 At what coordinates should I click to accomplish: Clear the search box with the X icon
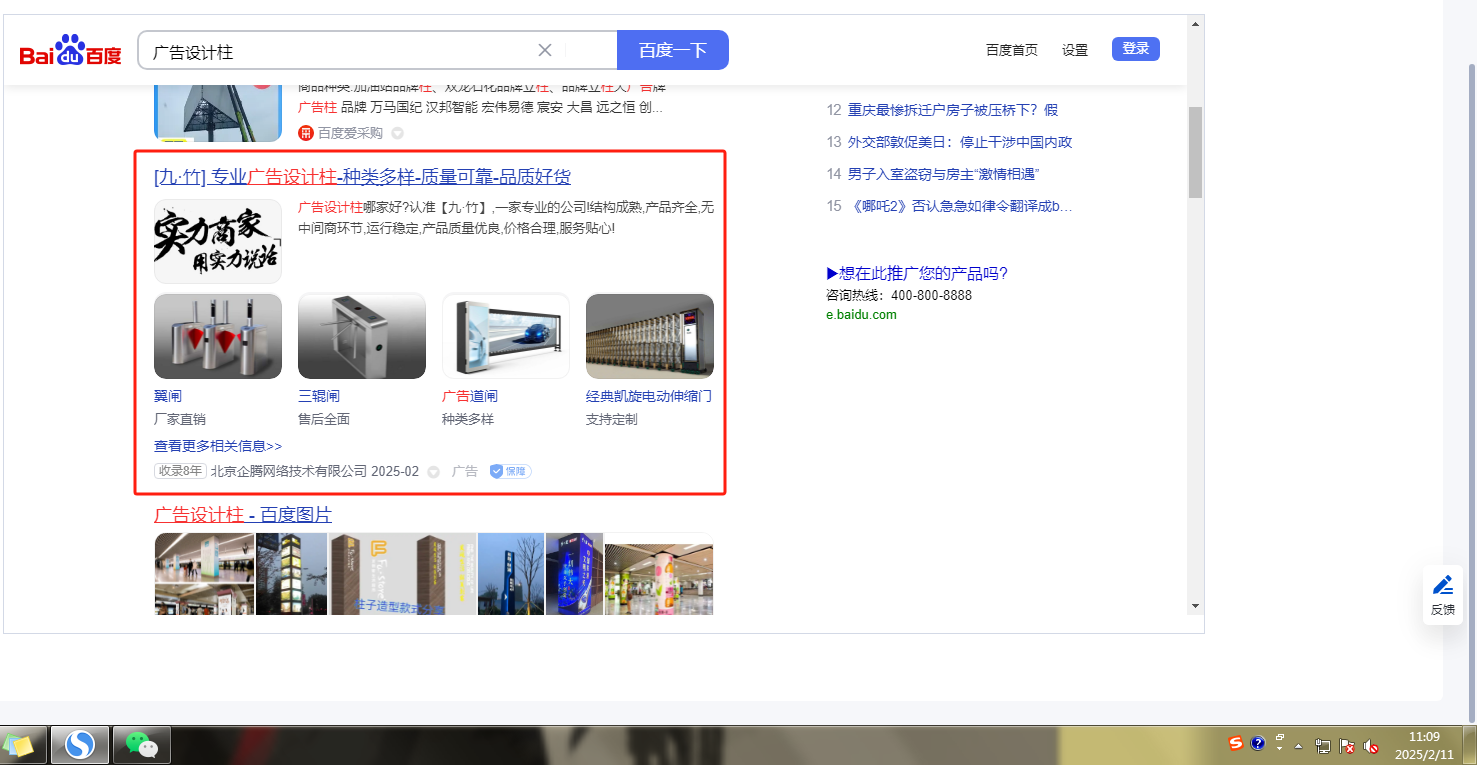545,50
